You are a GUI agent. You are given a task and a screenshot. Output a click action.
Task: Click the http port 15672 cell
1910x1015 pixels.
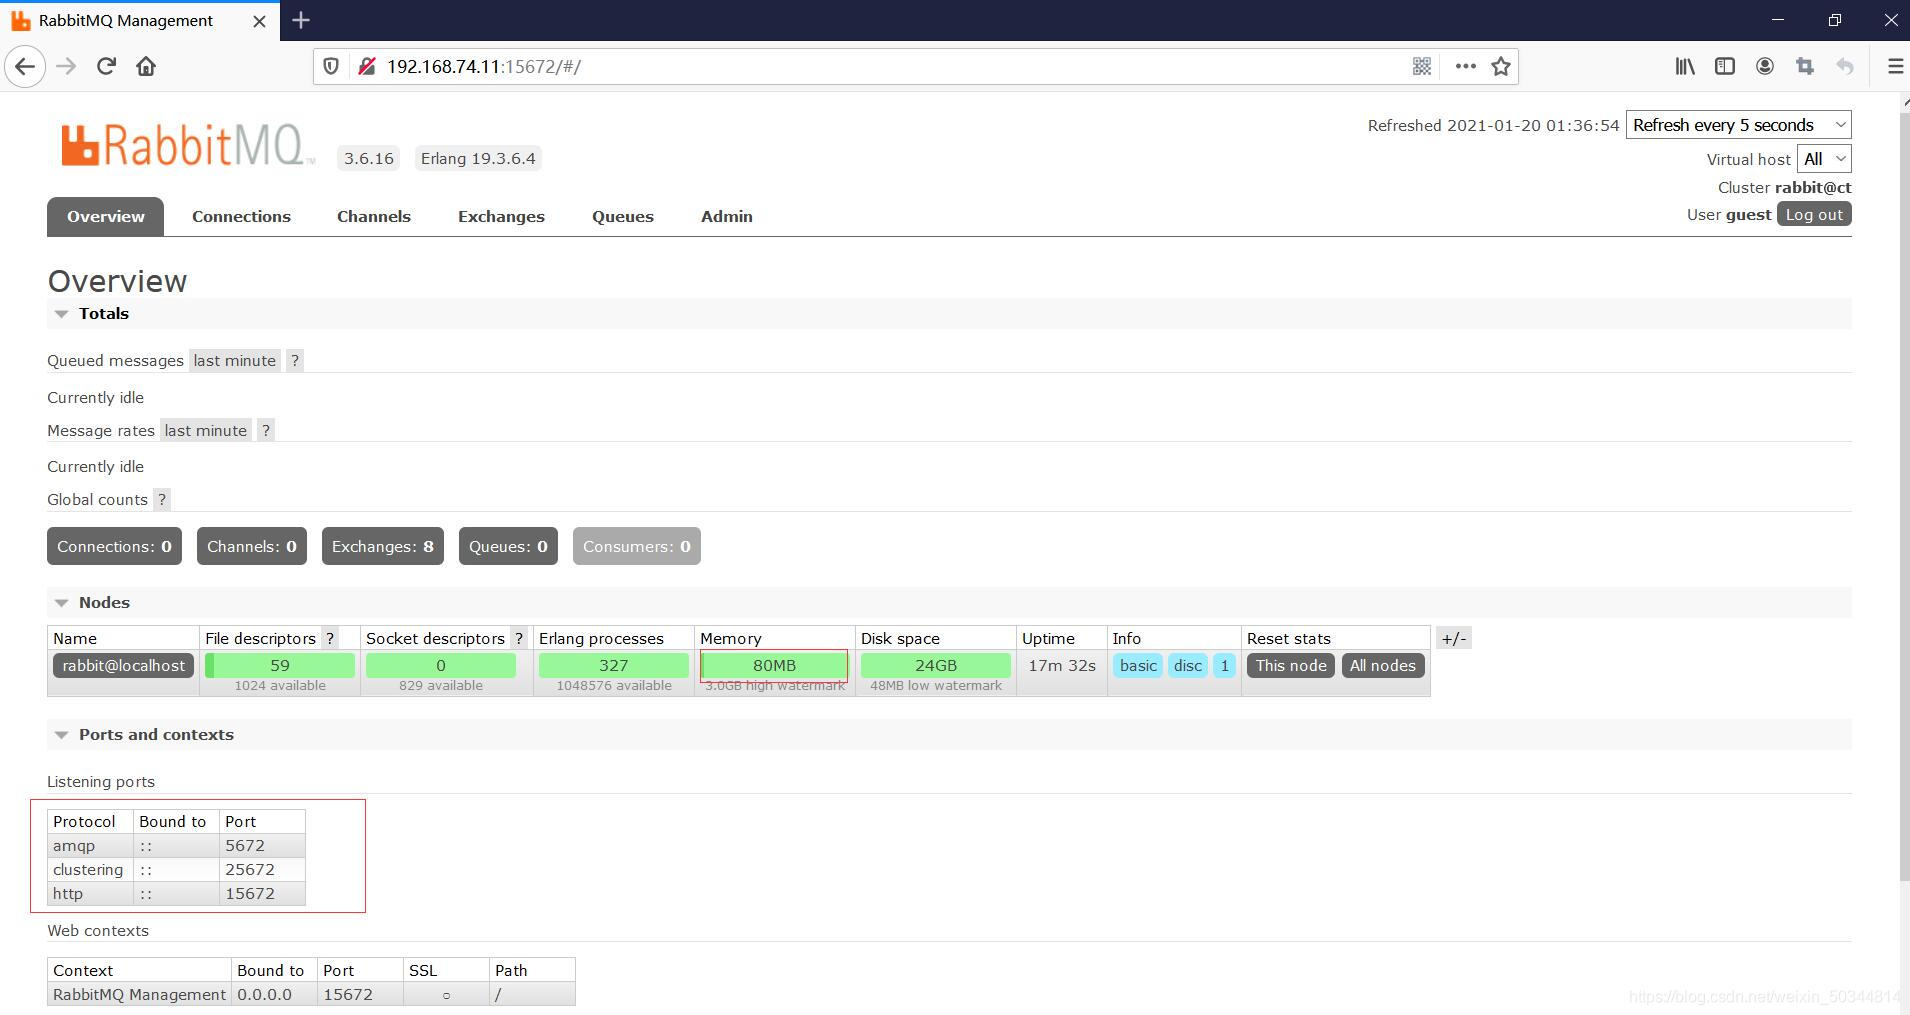pyautogui.click(x=262, y=894)
